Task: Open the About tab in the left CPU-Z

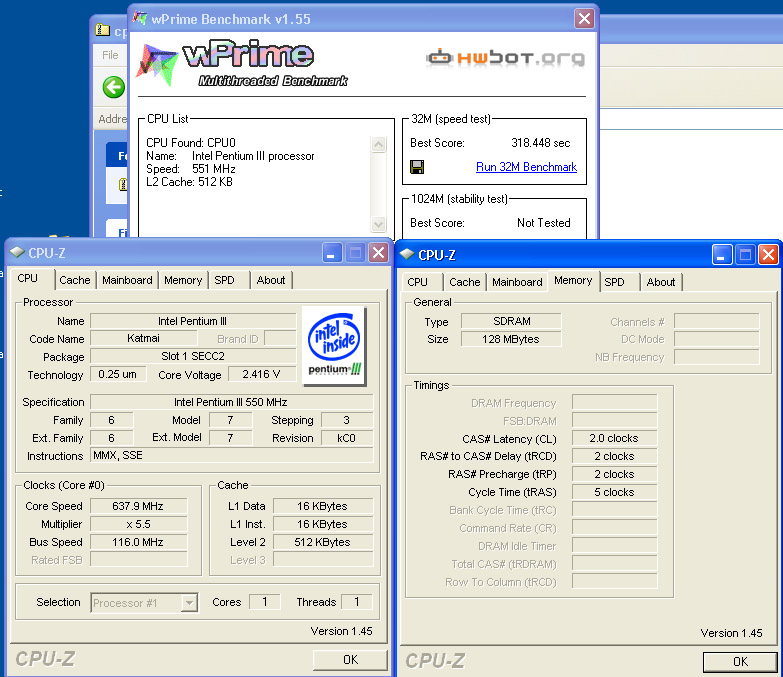Action: (x=271, y=280)
